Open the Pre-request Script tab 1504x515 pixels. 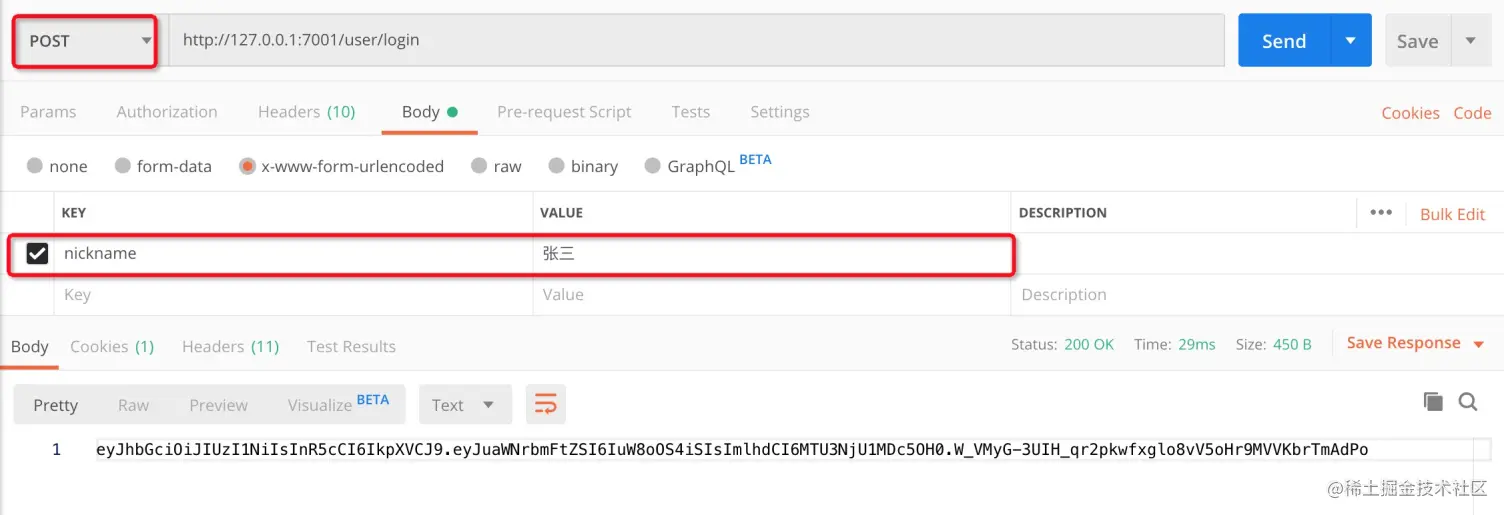click(564, 112)
